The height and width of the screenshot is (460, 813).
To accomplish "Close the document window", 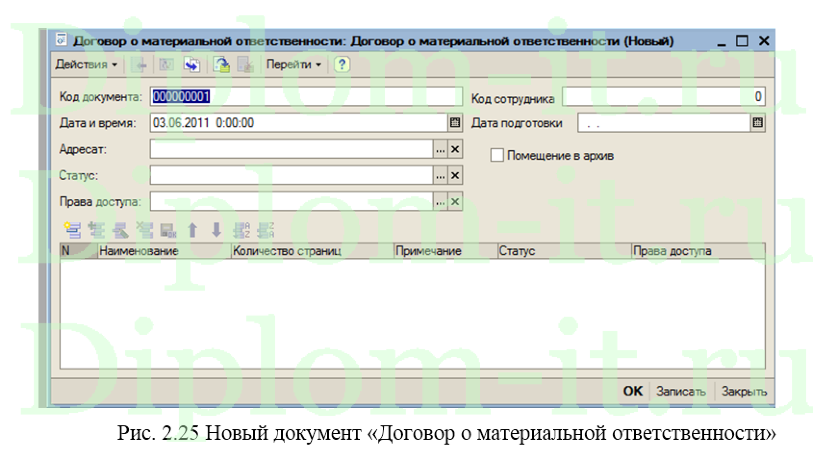I will (x=764, y=41).
